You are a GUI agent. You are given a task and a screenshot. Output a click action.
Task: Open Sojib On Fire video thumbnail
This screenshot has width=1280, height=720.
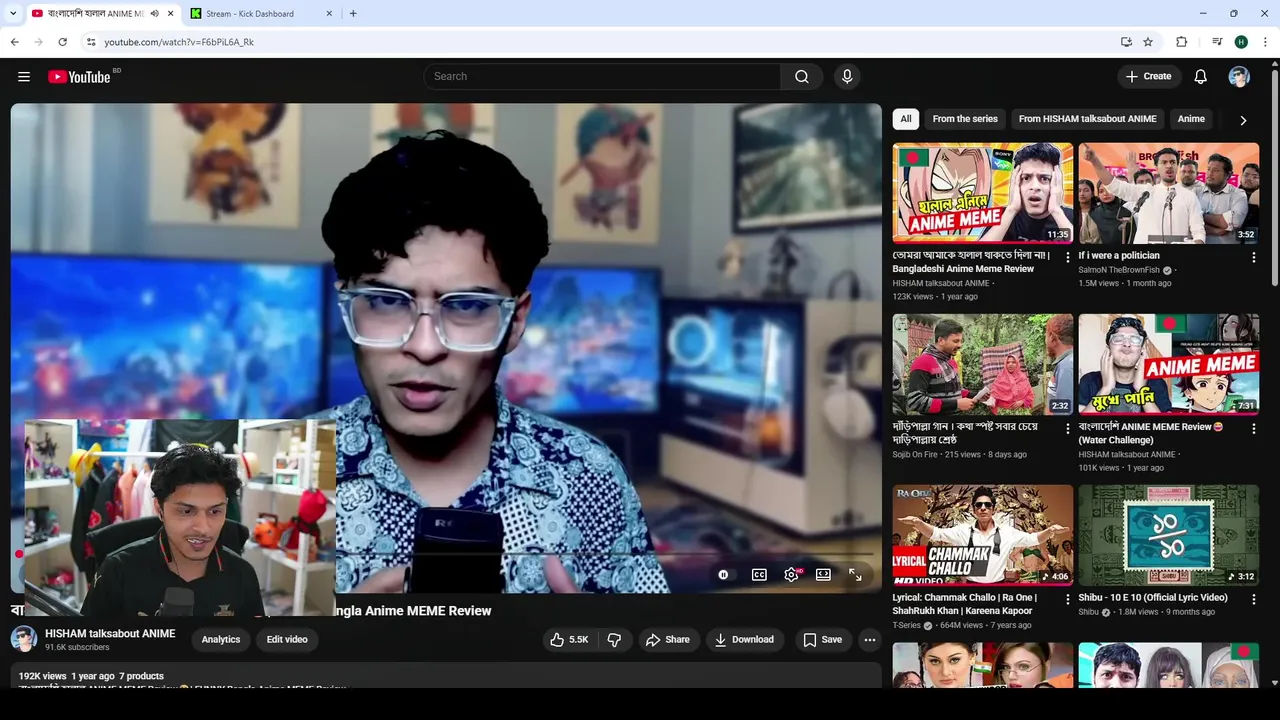click(983, 364)
